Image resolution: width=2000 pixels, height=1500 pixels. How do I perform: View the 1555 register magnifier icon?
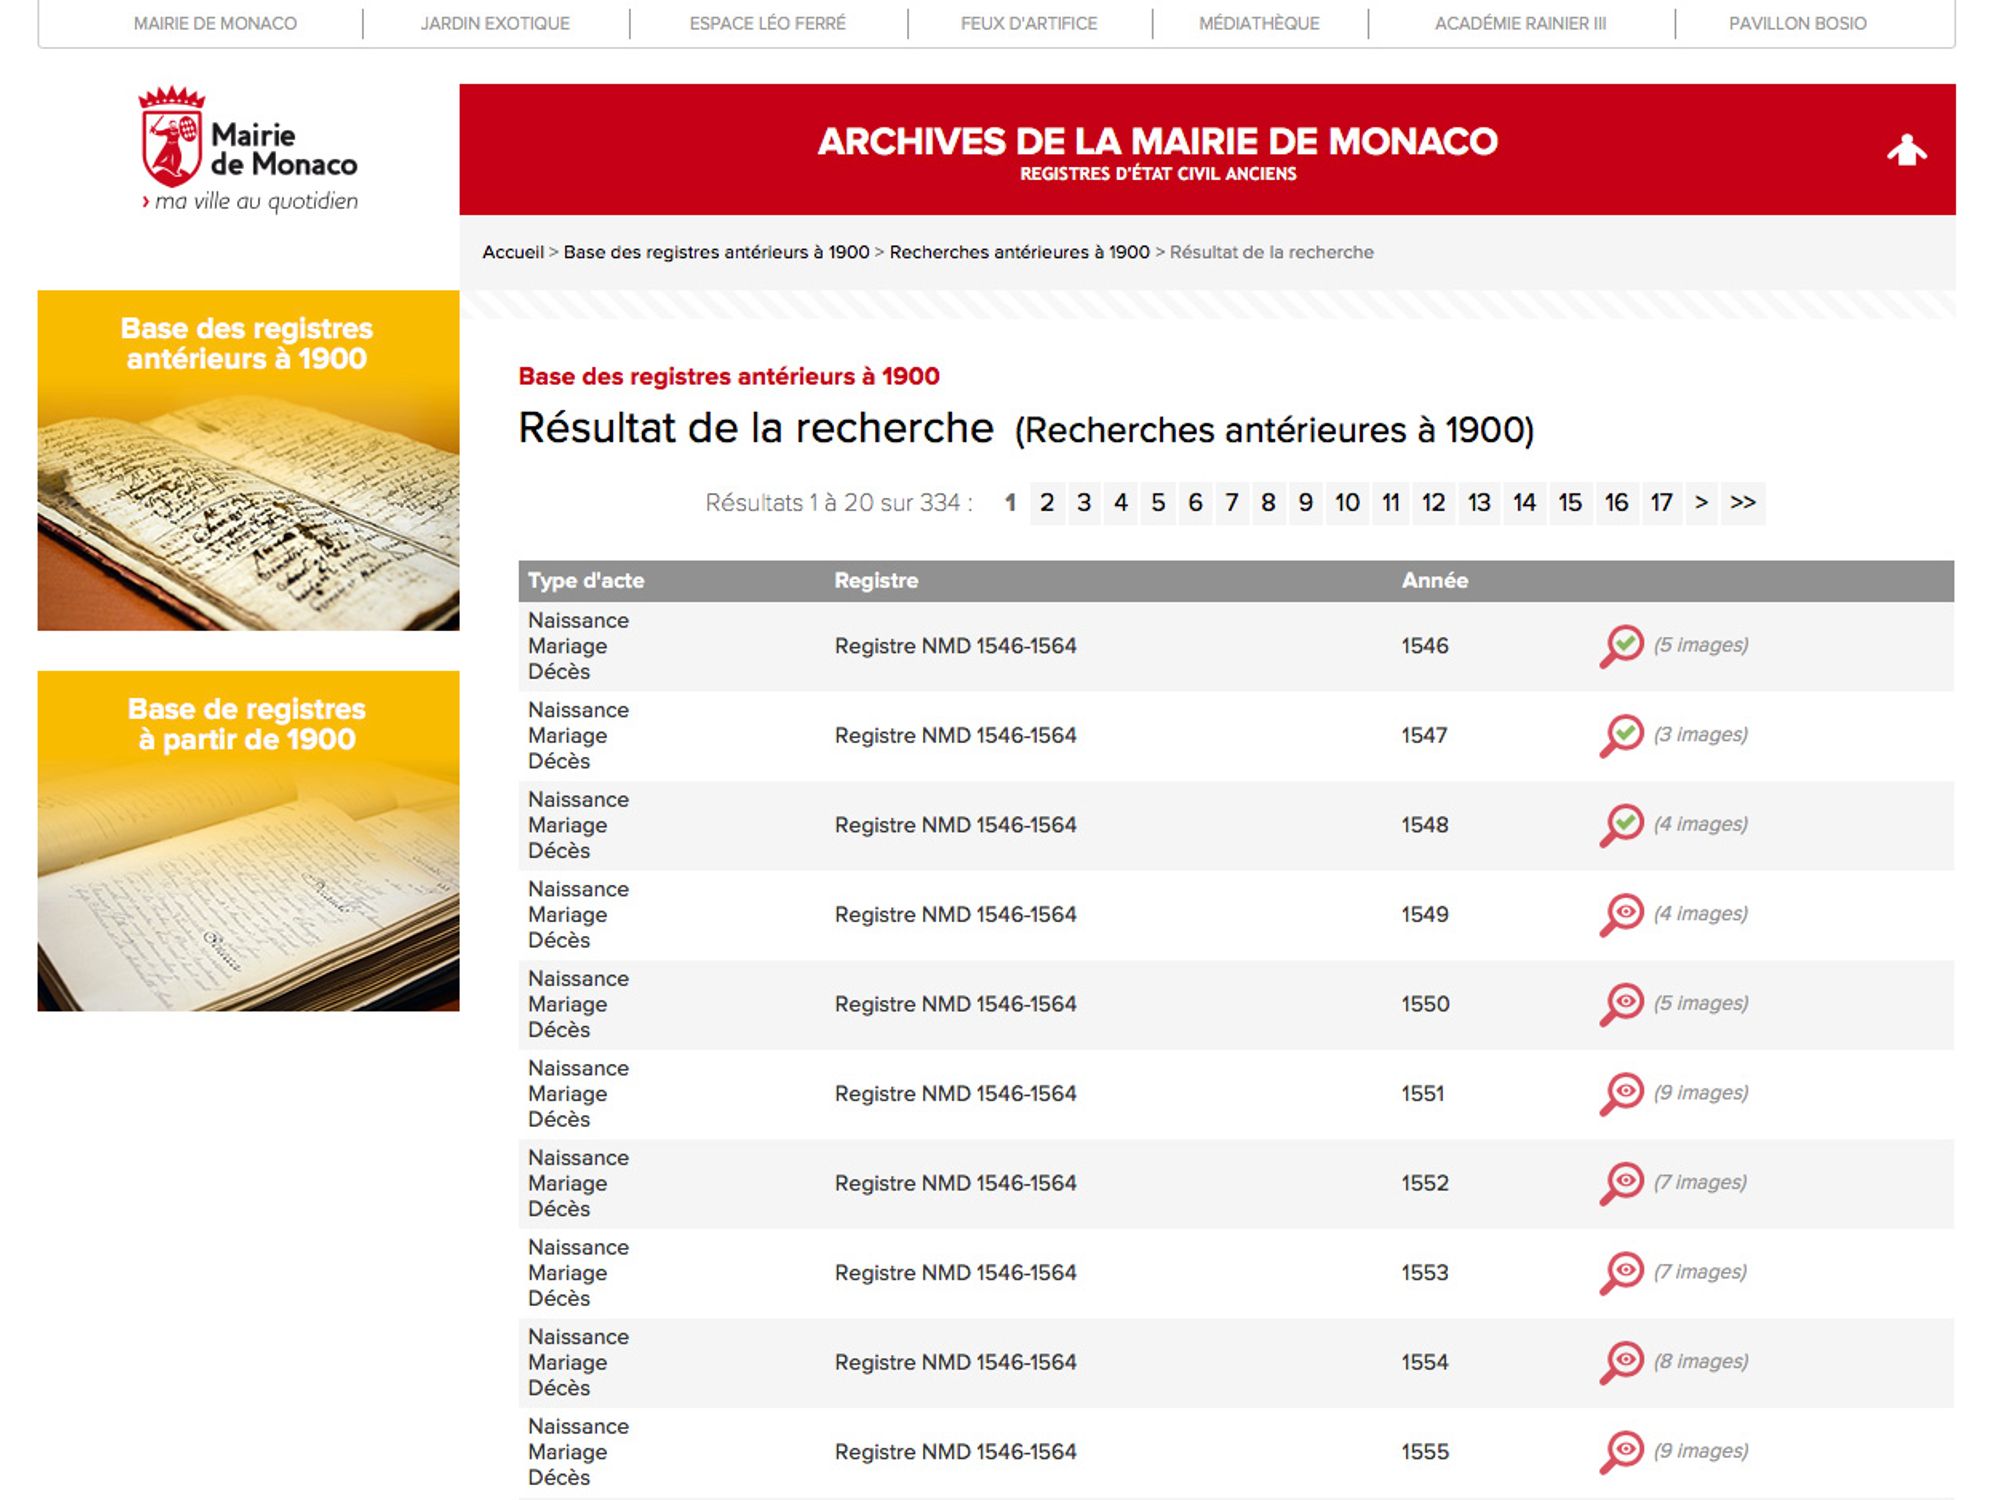tap(1622, 1451)
